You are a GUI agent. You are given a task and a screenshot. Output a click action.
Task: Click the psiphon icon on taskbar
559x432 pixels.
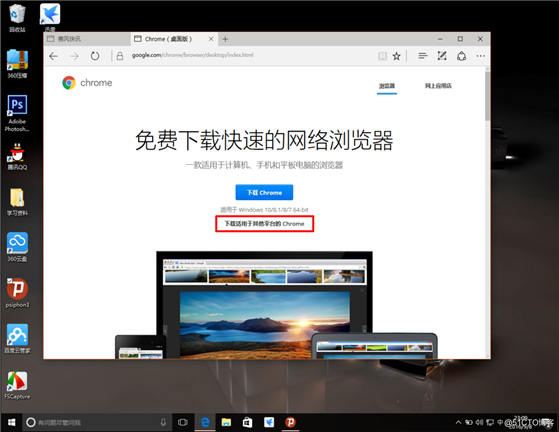pos(290,423)
